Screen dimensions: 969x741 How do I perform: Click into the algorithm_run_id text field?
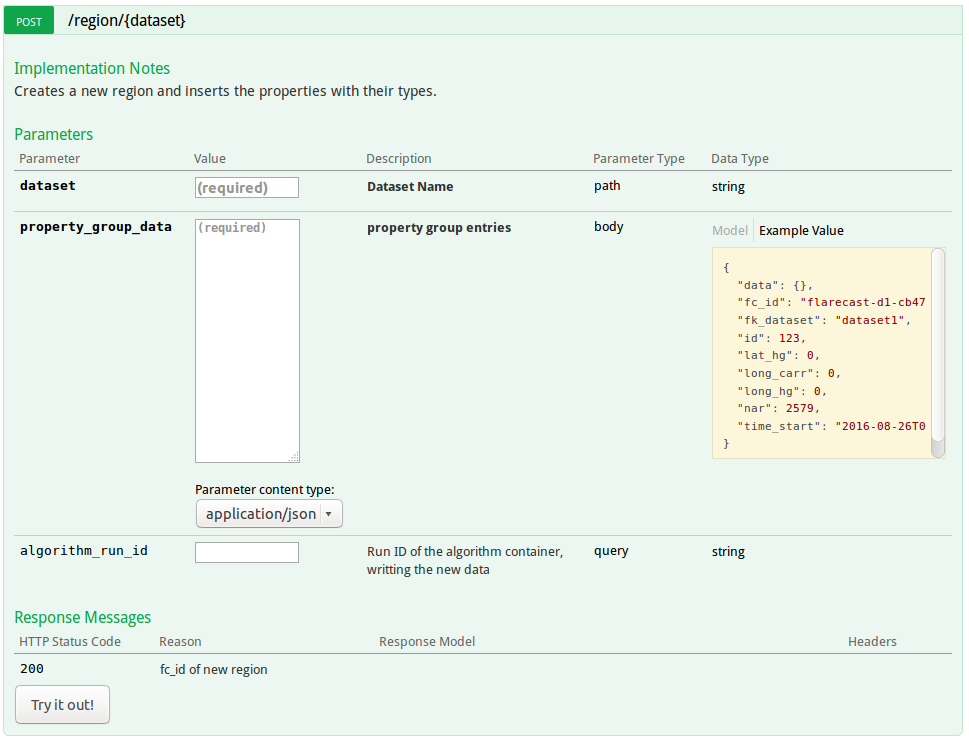[x=247, y=552]
